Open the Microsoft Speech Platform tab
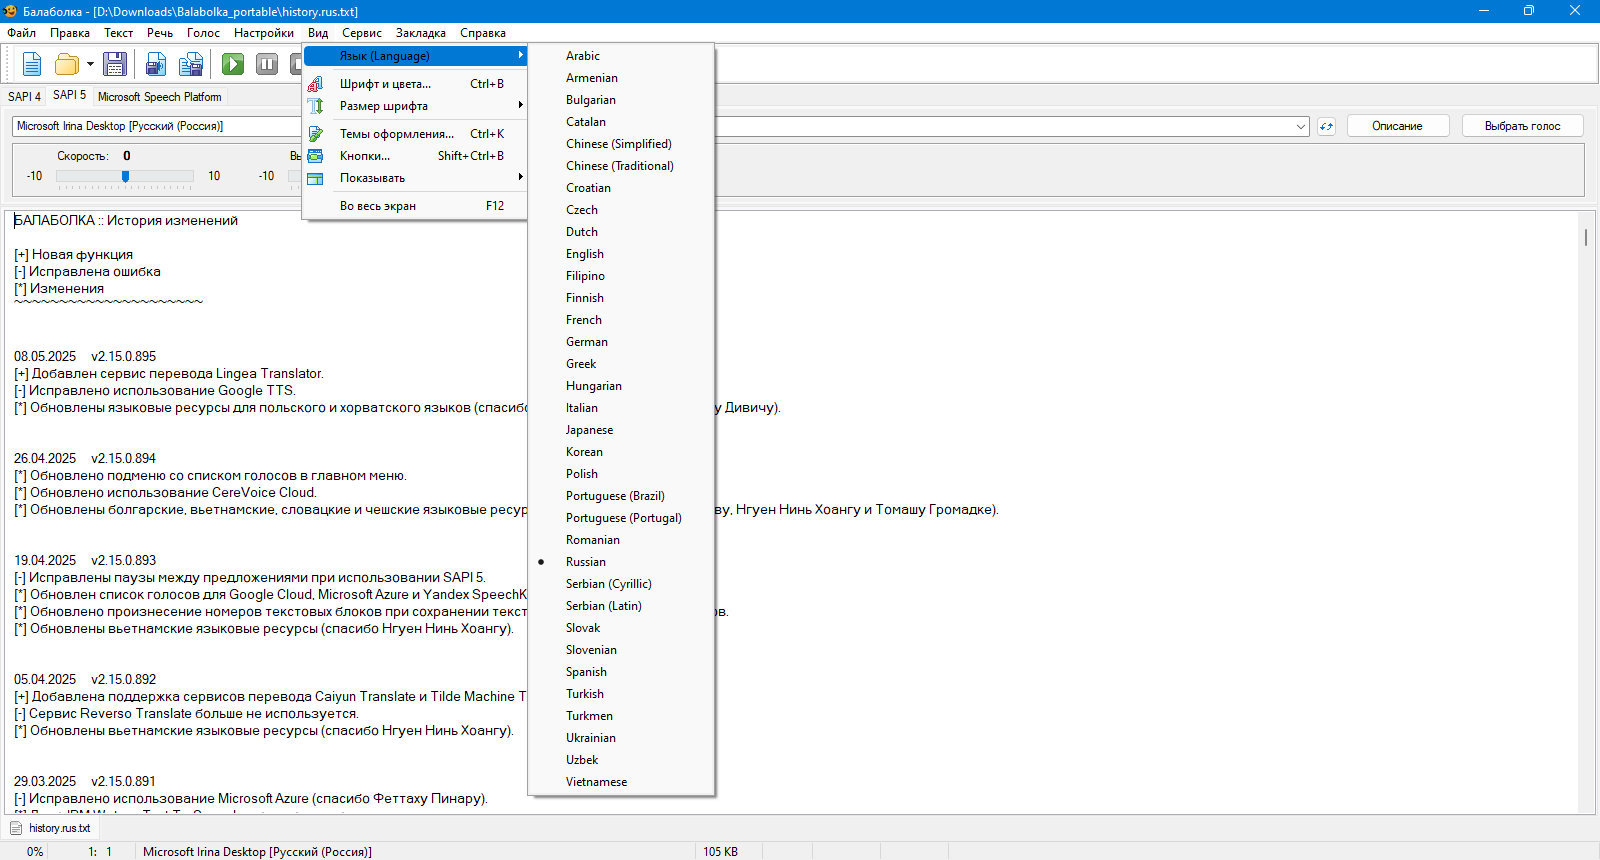 click(x=159, y=97)
